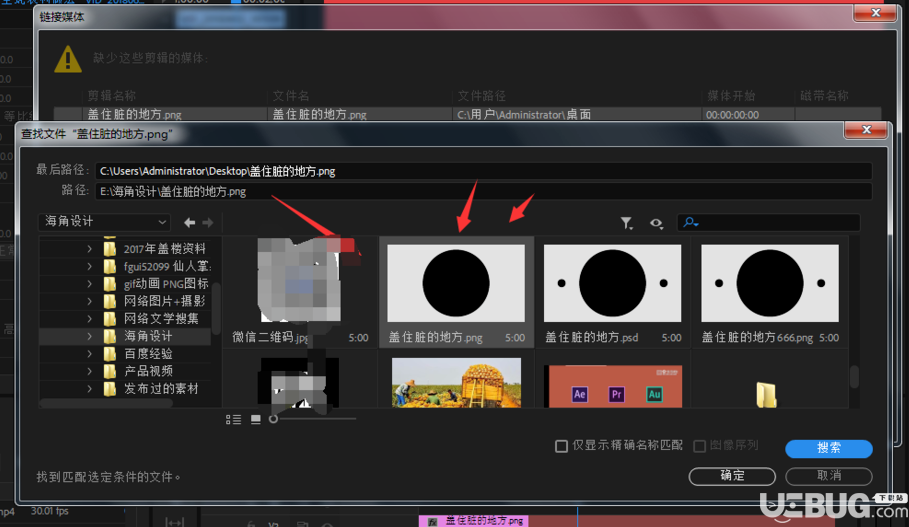Viewport: 909px width, 527px height.
Task: Expand the 2017年盖楼资料 folder
Action: click(x=89, y=249)
